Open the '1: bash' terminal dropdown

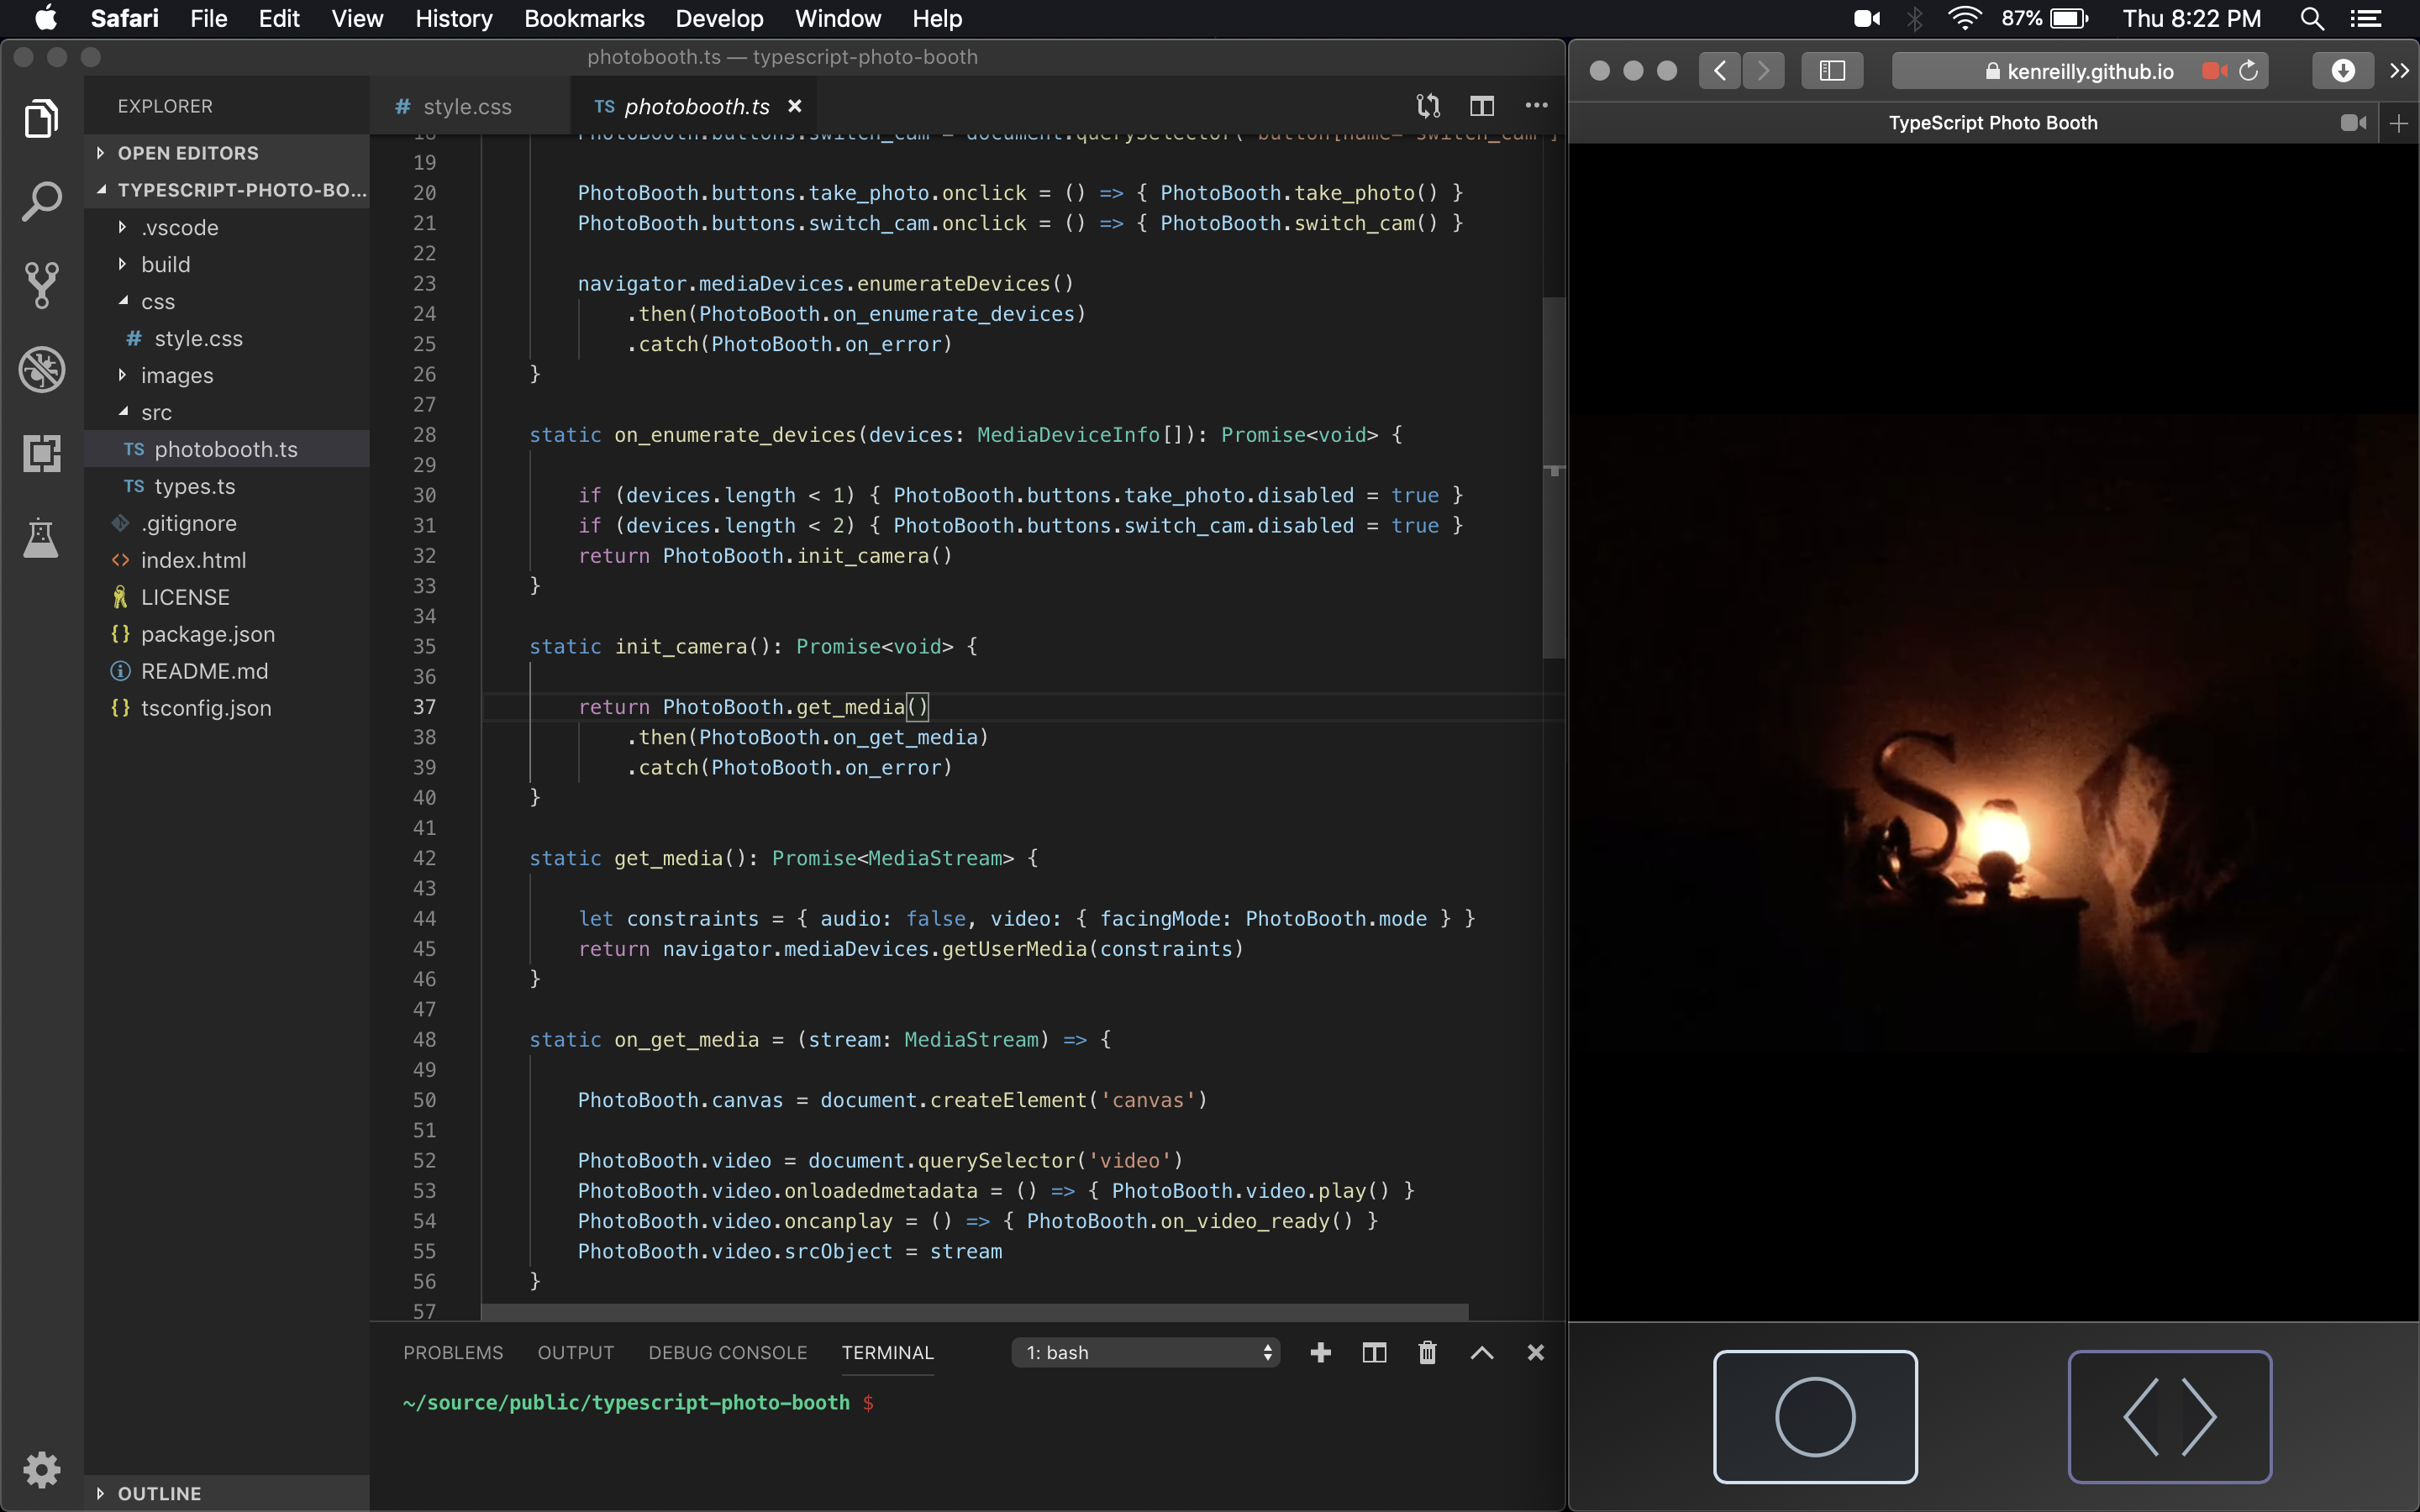pos(1144,1352)
